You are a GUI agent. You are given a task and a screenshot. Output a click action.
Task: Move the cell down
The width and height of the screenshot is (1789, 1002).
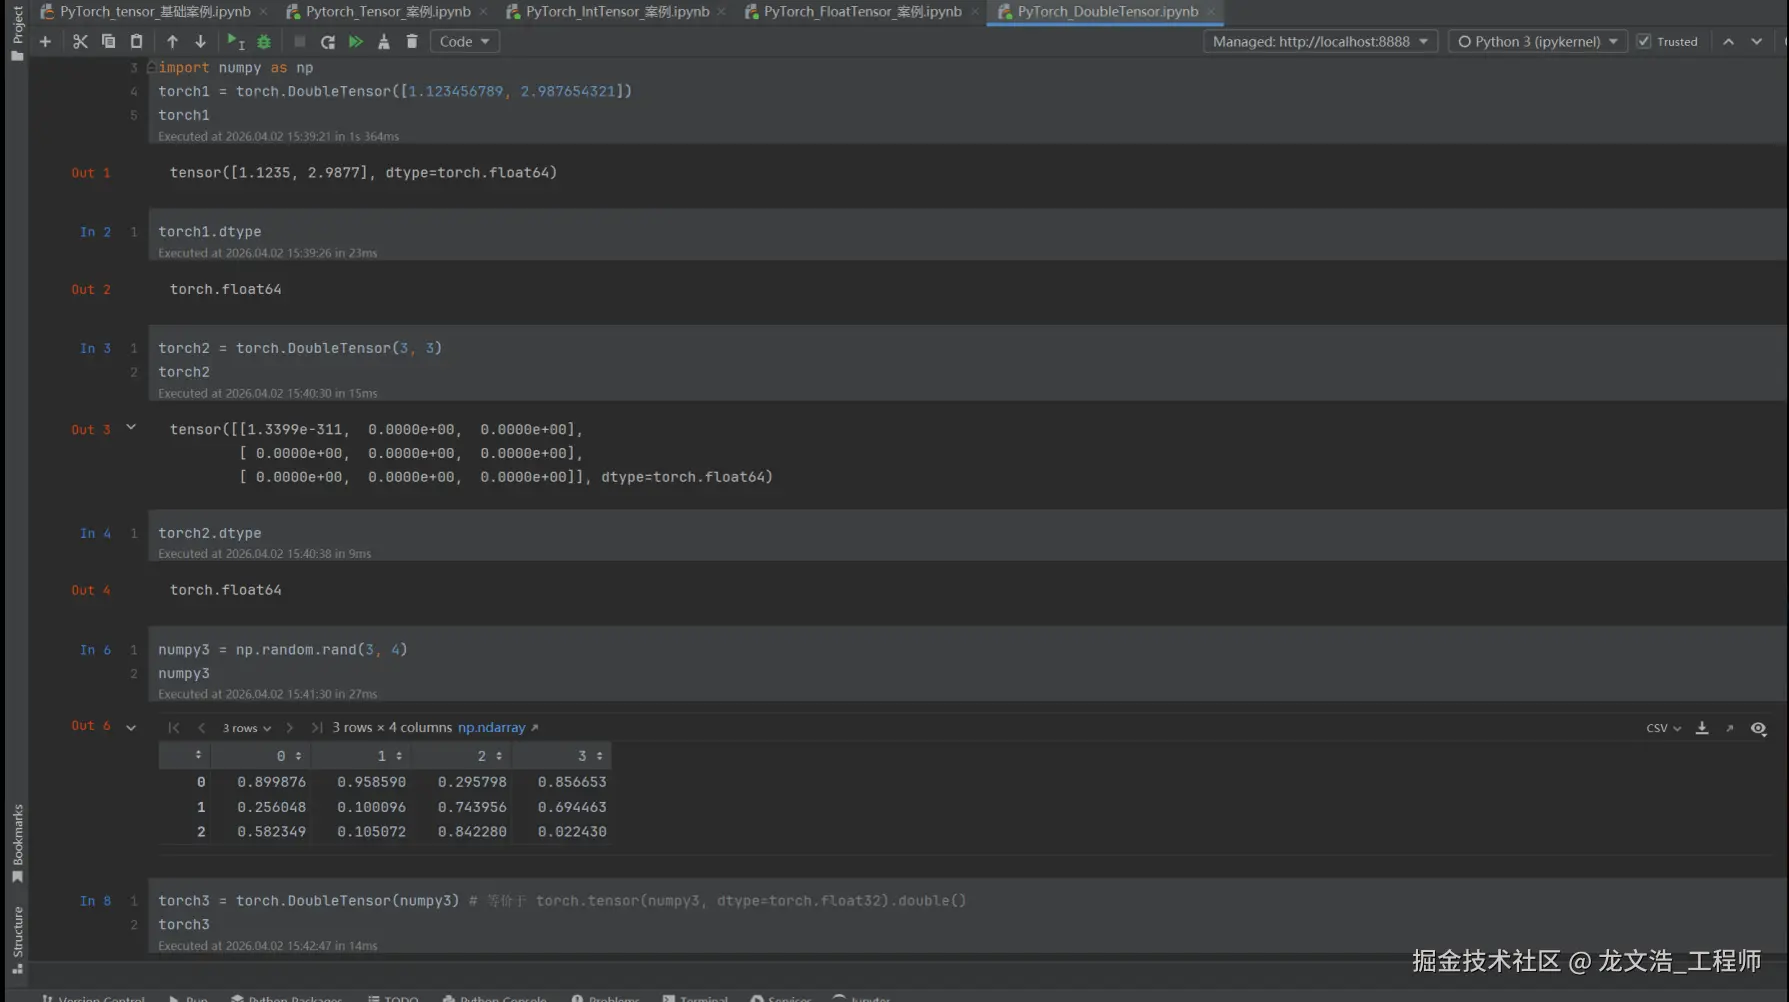click(200, 41)
